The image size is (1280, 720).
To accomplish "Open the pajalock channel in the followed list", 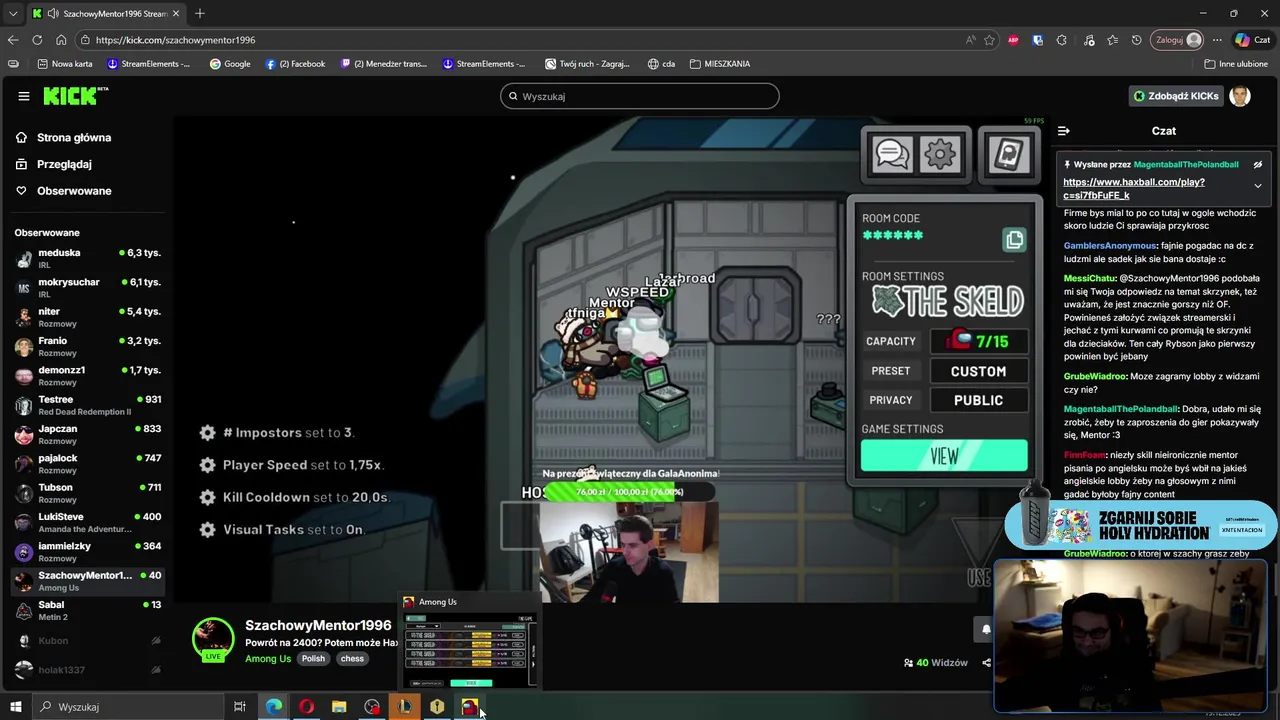I will 88,464.
